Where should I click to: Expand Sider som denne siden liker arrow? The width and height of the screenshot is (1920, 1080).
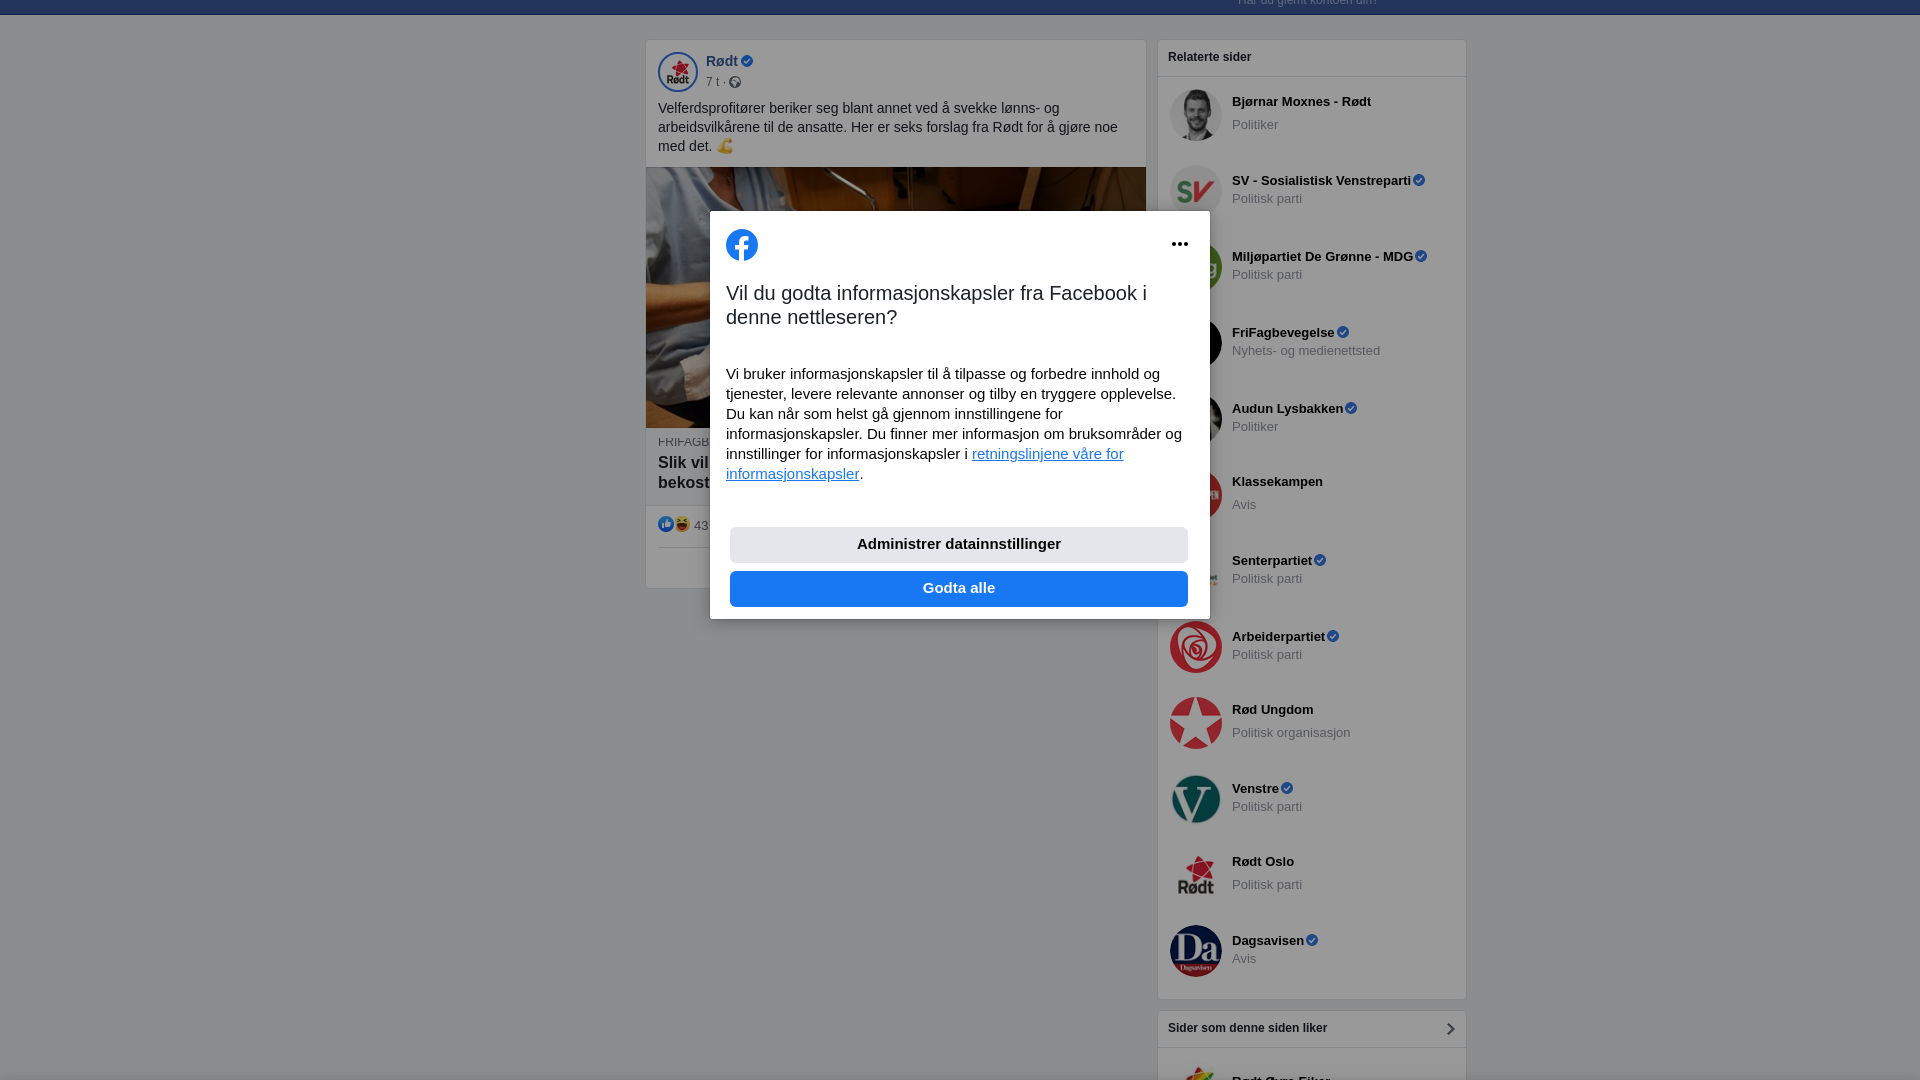coord(1449,1029)
